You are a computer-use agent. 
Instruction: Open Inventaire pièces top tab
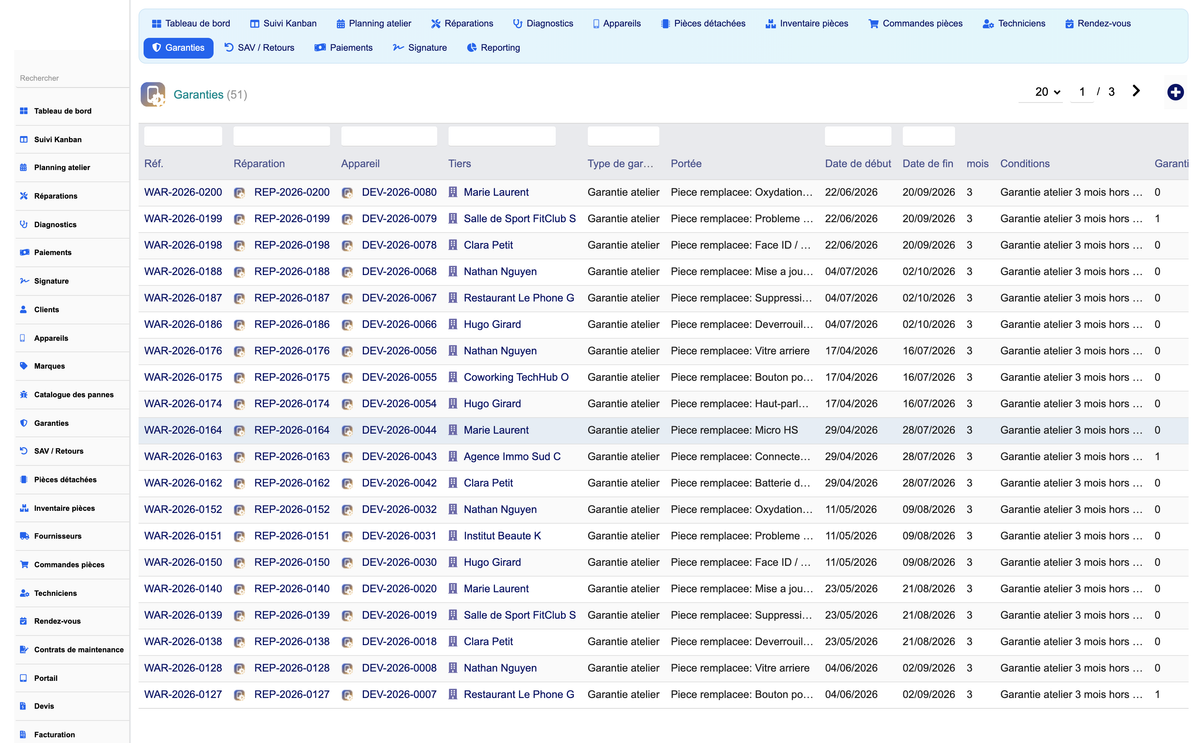point(807,23)
